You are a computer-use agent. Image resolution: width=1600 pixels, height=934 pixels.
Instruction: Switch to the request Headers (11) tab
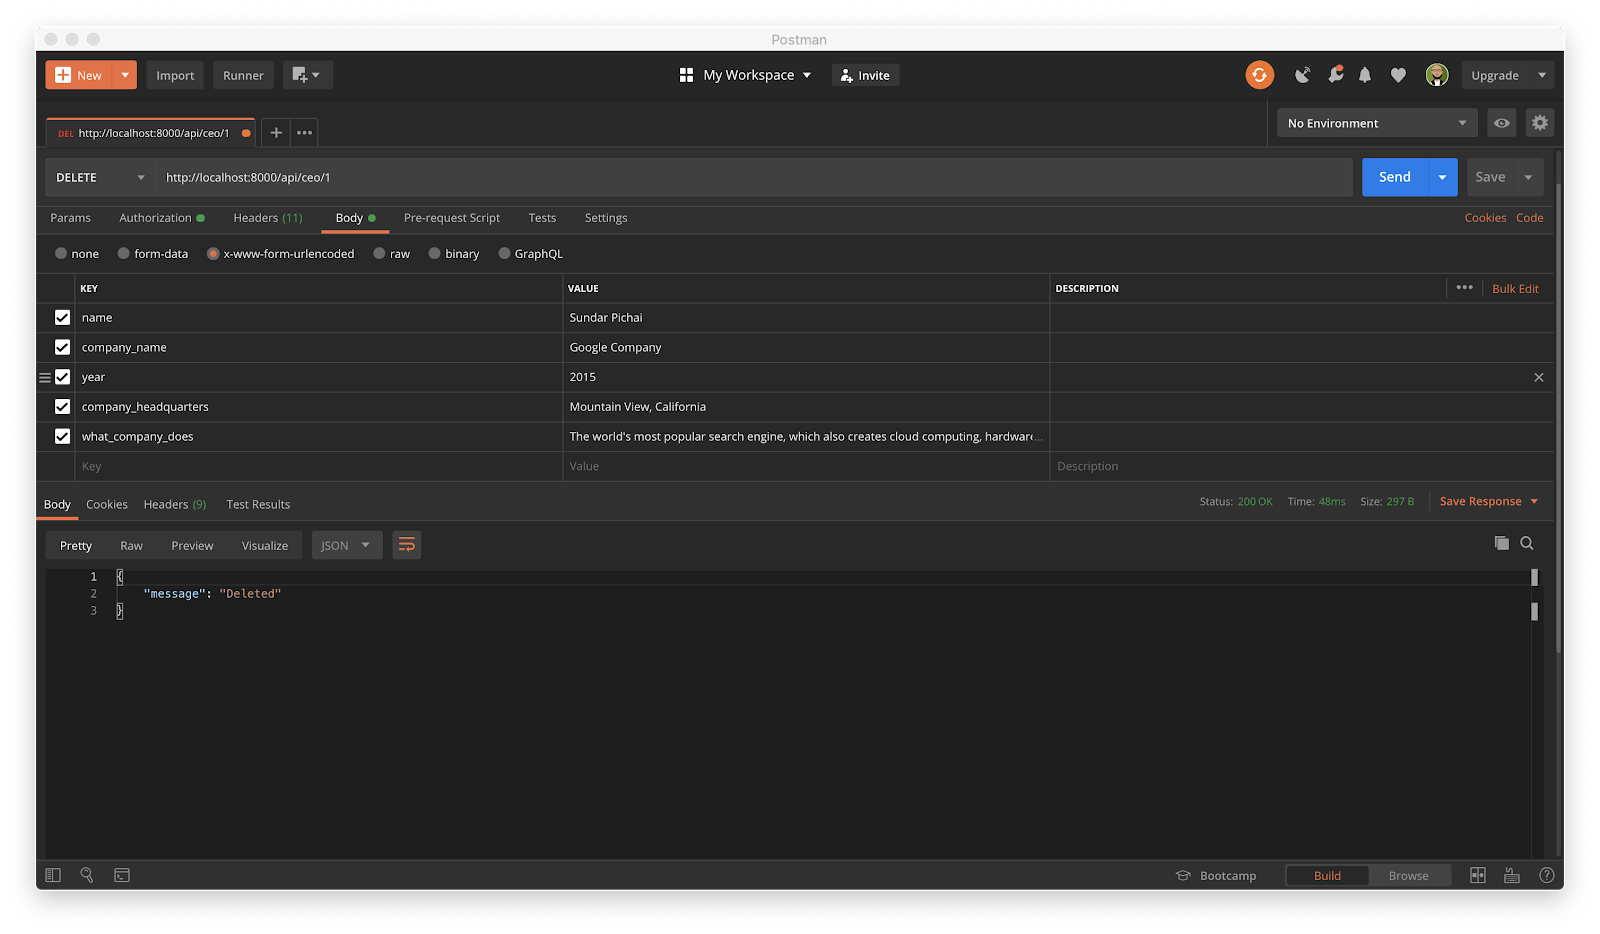tap(268, 218)
